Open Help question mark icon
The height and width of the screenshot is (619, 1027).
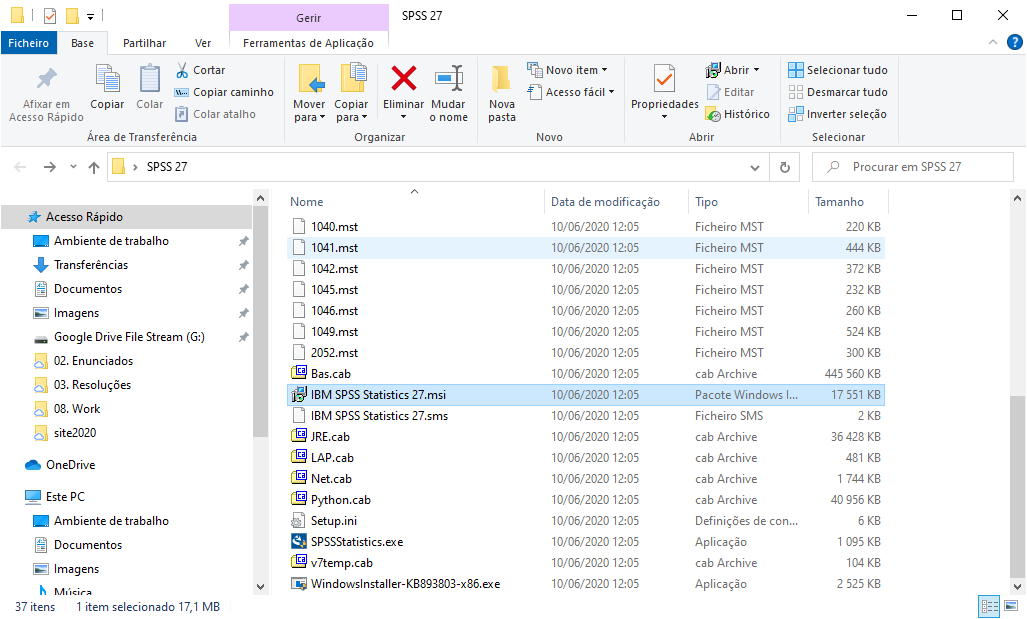pos(1015,43)
